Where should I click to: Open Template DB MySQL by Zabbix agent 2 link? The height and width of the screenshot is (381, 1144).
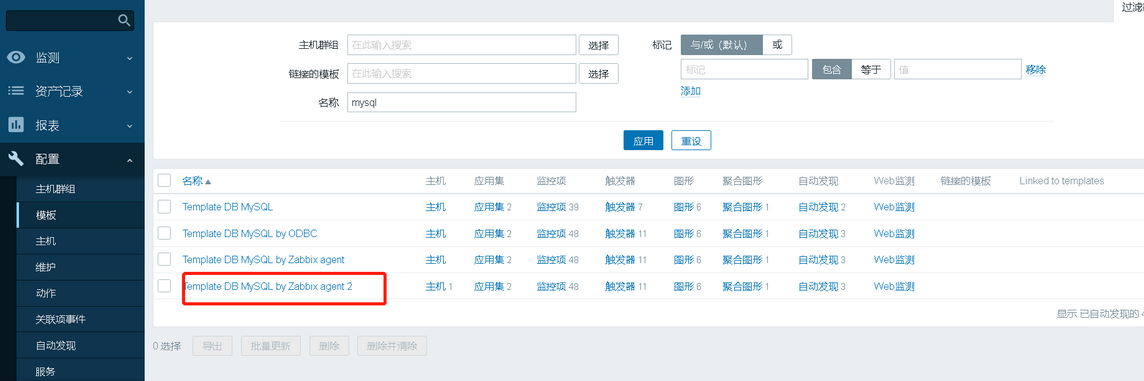pos(268,286)
